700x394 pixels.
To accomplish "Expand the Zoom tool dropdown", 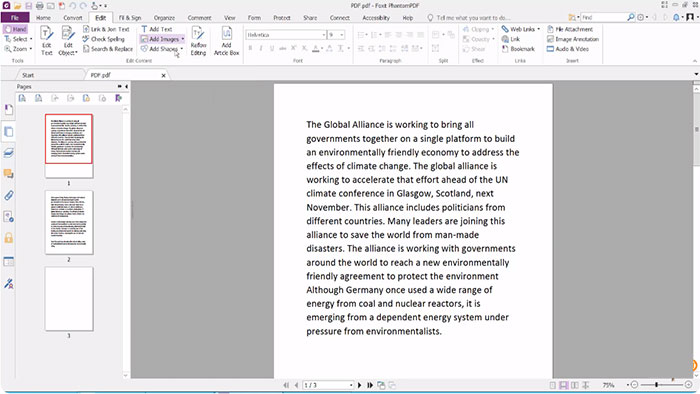I will [30, 49].
